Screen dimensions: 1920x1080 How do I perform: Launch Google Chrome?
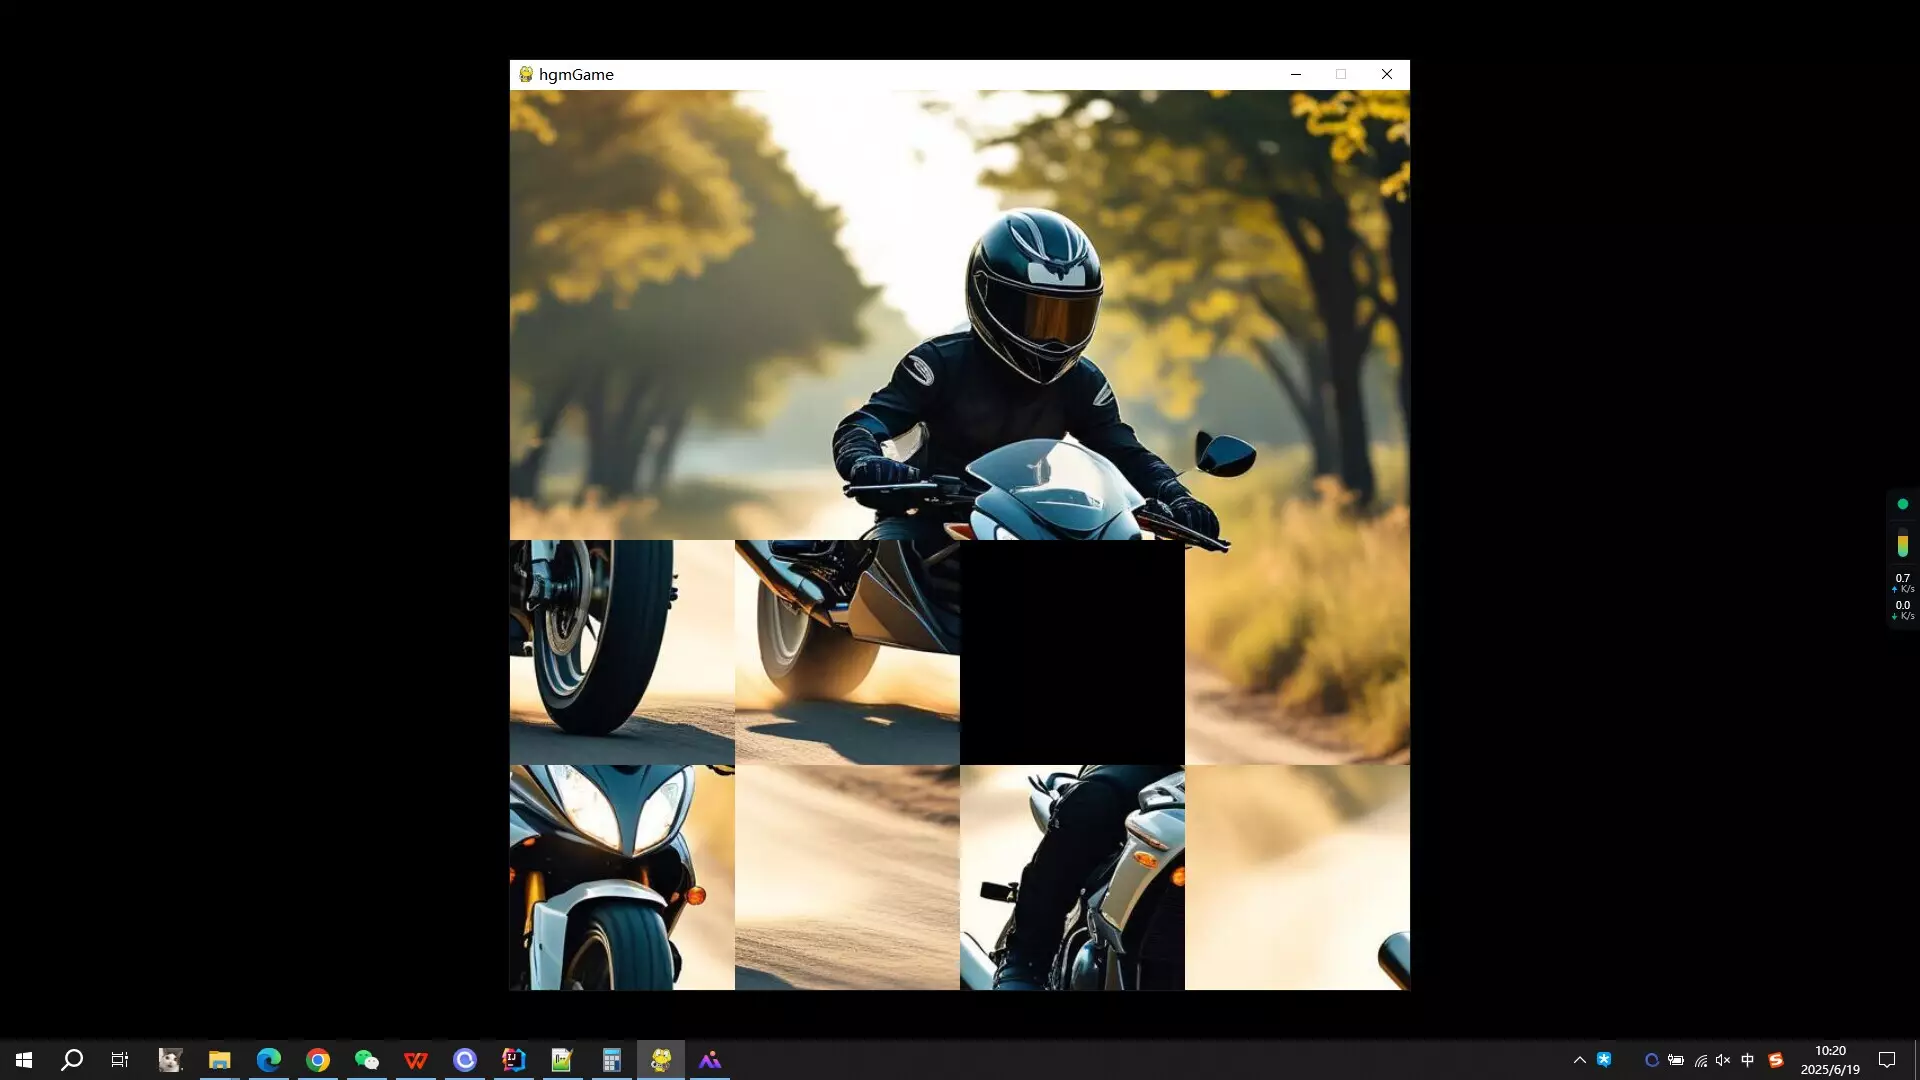click(x=317, y=1060)
